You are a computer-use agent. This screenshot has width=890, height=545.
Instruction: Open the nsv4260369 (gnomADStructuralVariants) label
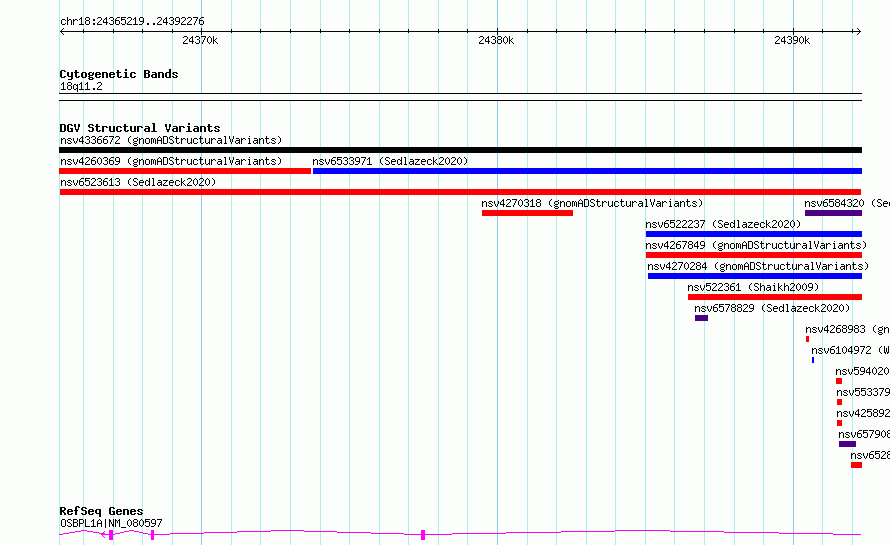[171, 161]
